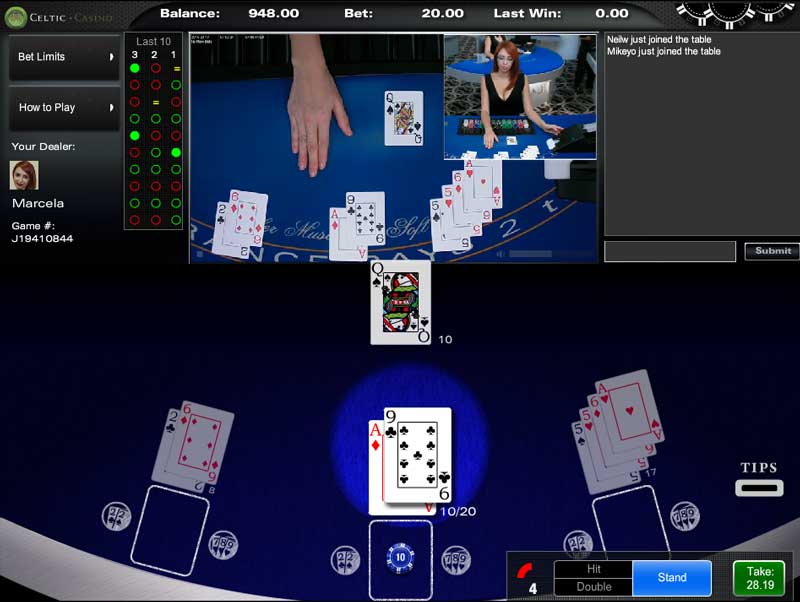Image resolution: width=800 pixels, height=602 pixels.
Task: Click the dealer's Queen of spades card graphic
Action: point(401,303)
